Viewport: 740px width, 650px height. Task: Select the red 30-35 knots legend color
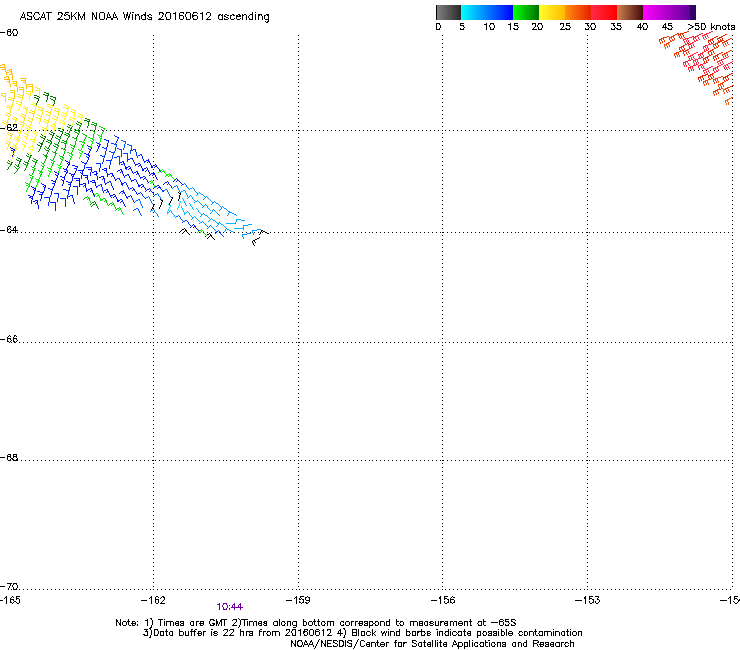click(x=604, y=12)
